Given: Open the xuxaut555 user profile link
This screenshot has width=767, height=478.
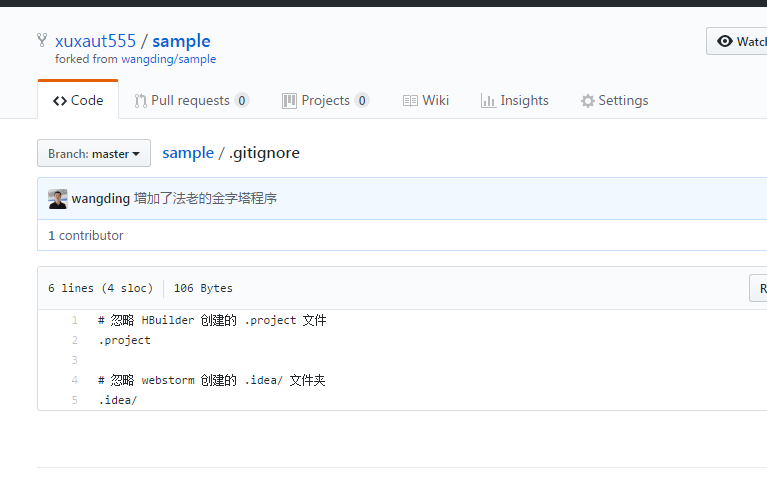Looking at the screenshot, I should [x=95, y=41].
